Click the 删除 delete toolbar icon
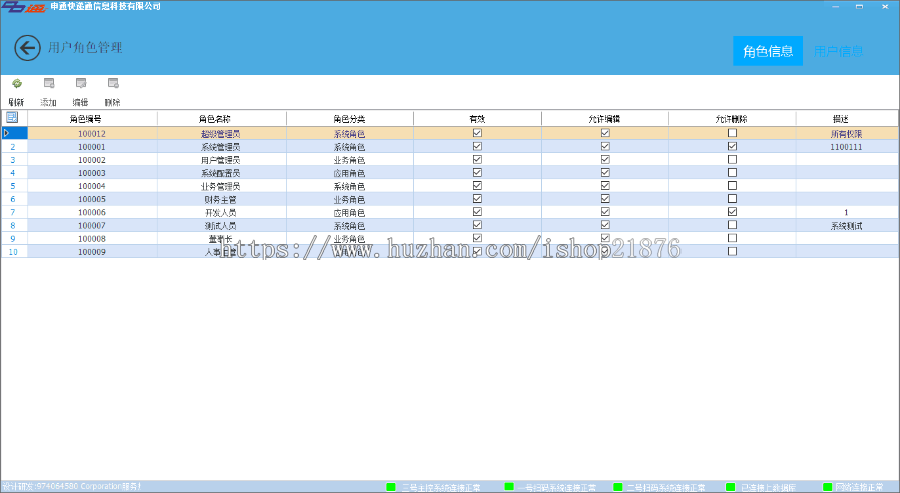 pyautogui.click(x=112, y=84)
